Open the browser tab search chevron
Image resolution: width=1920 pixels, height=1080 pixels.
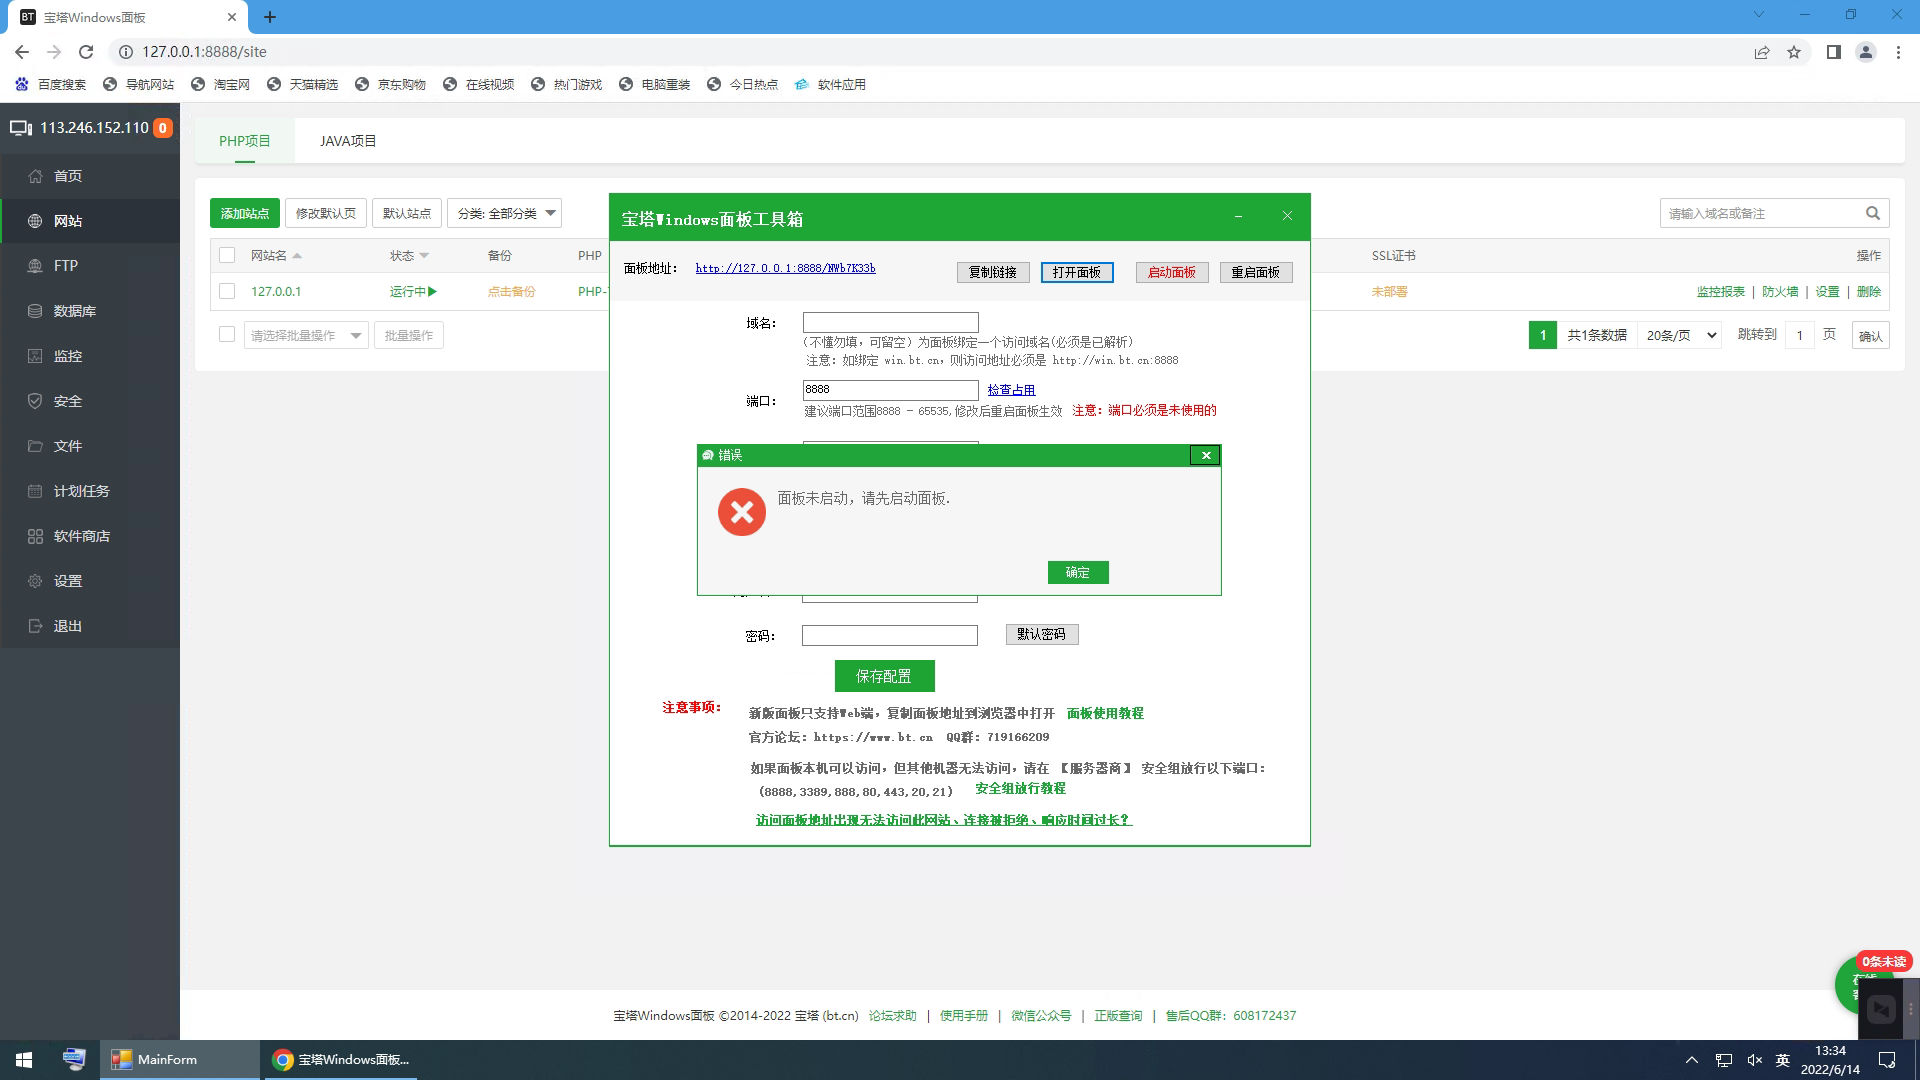1759,15
